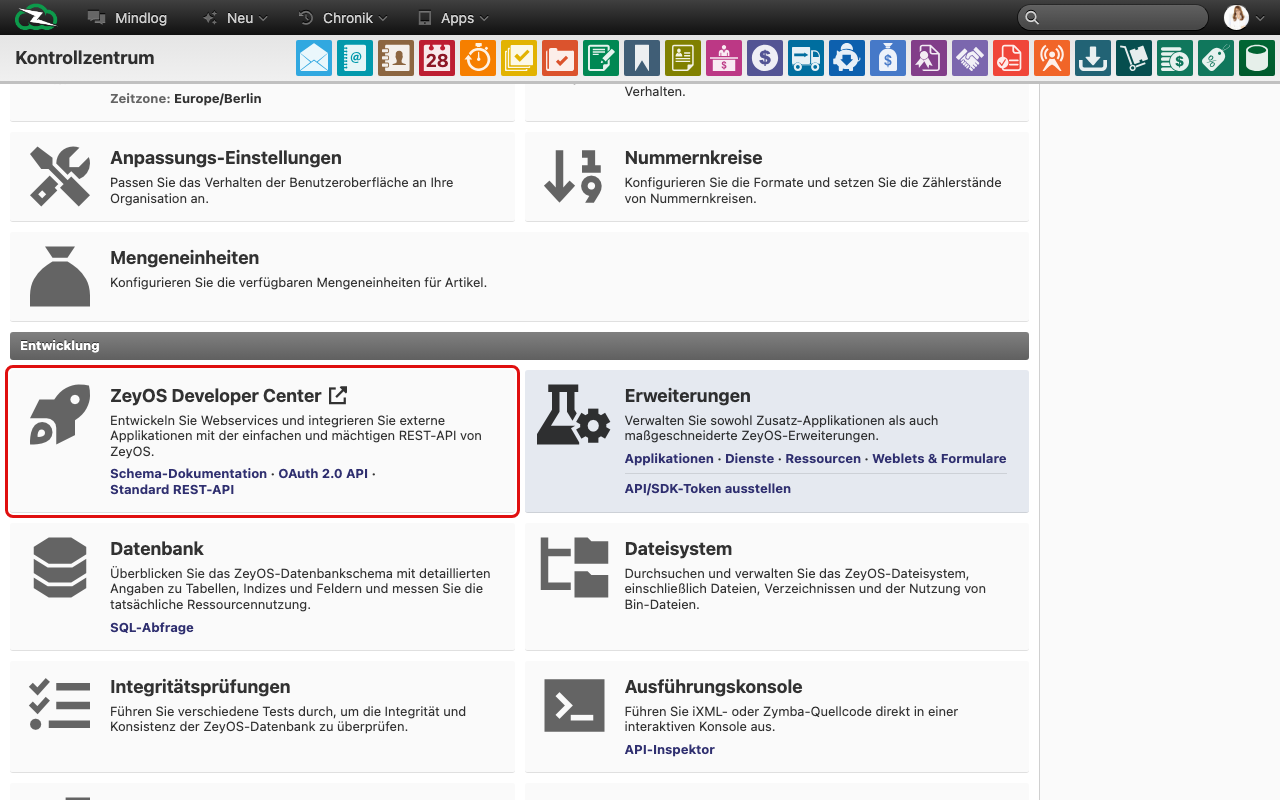The height and width of the screenshot is (800, 1280).
Task: Open the ZeyOS Developer Center heading
Action: pyautogui.click(x=216, y=396)
